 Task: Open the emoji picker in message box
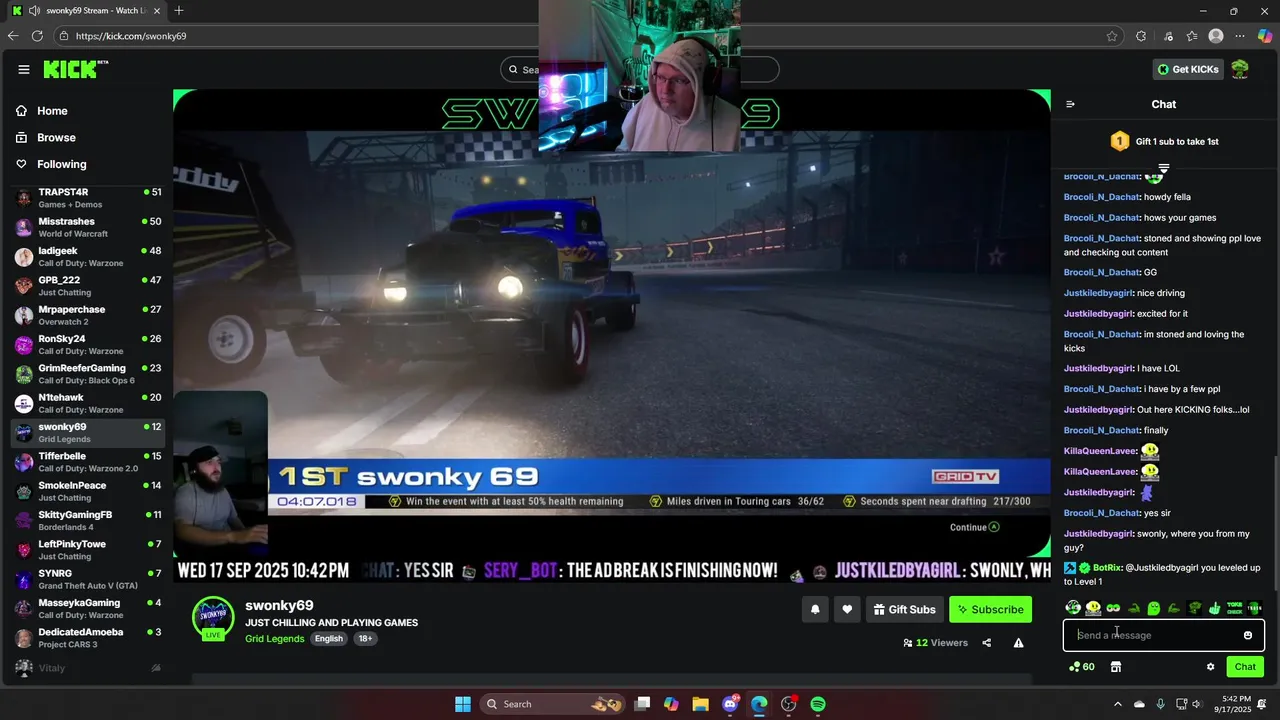point(1247,635)
